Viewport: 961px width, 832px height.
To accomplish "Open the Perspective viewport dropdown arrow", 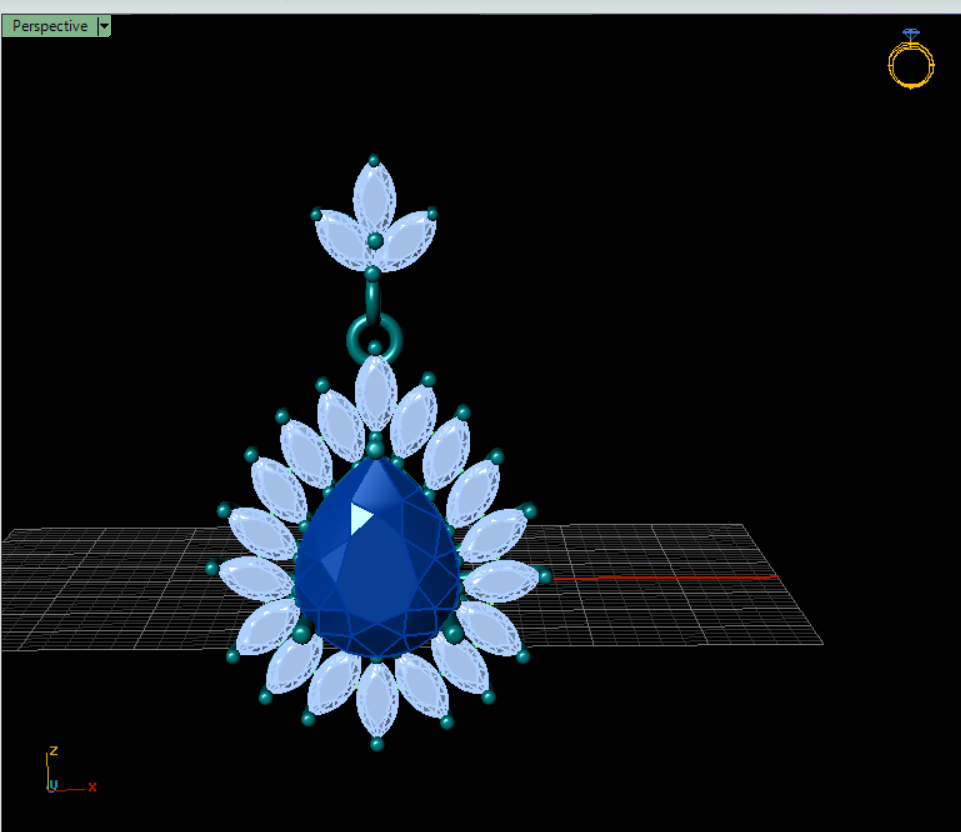I will tap(104, 26).
